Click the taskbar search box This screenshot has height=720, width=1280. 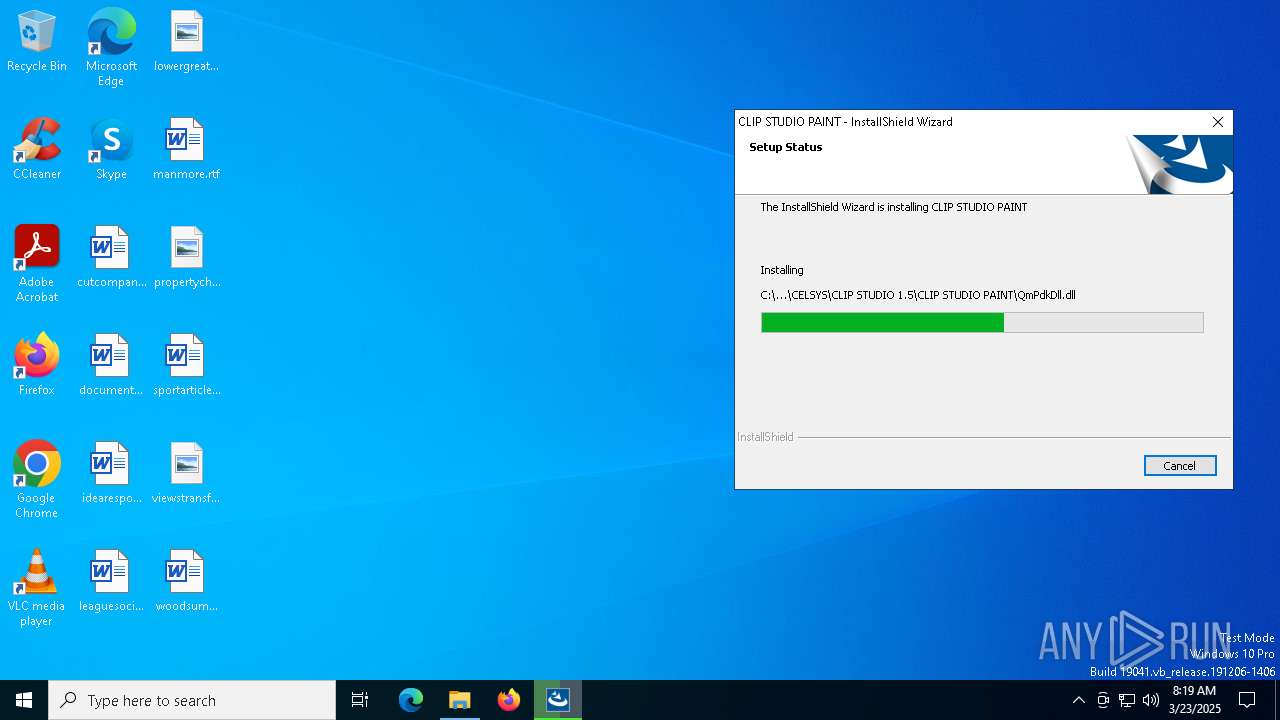click(x=192, y=700)
